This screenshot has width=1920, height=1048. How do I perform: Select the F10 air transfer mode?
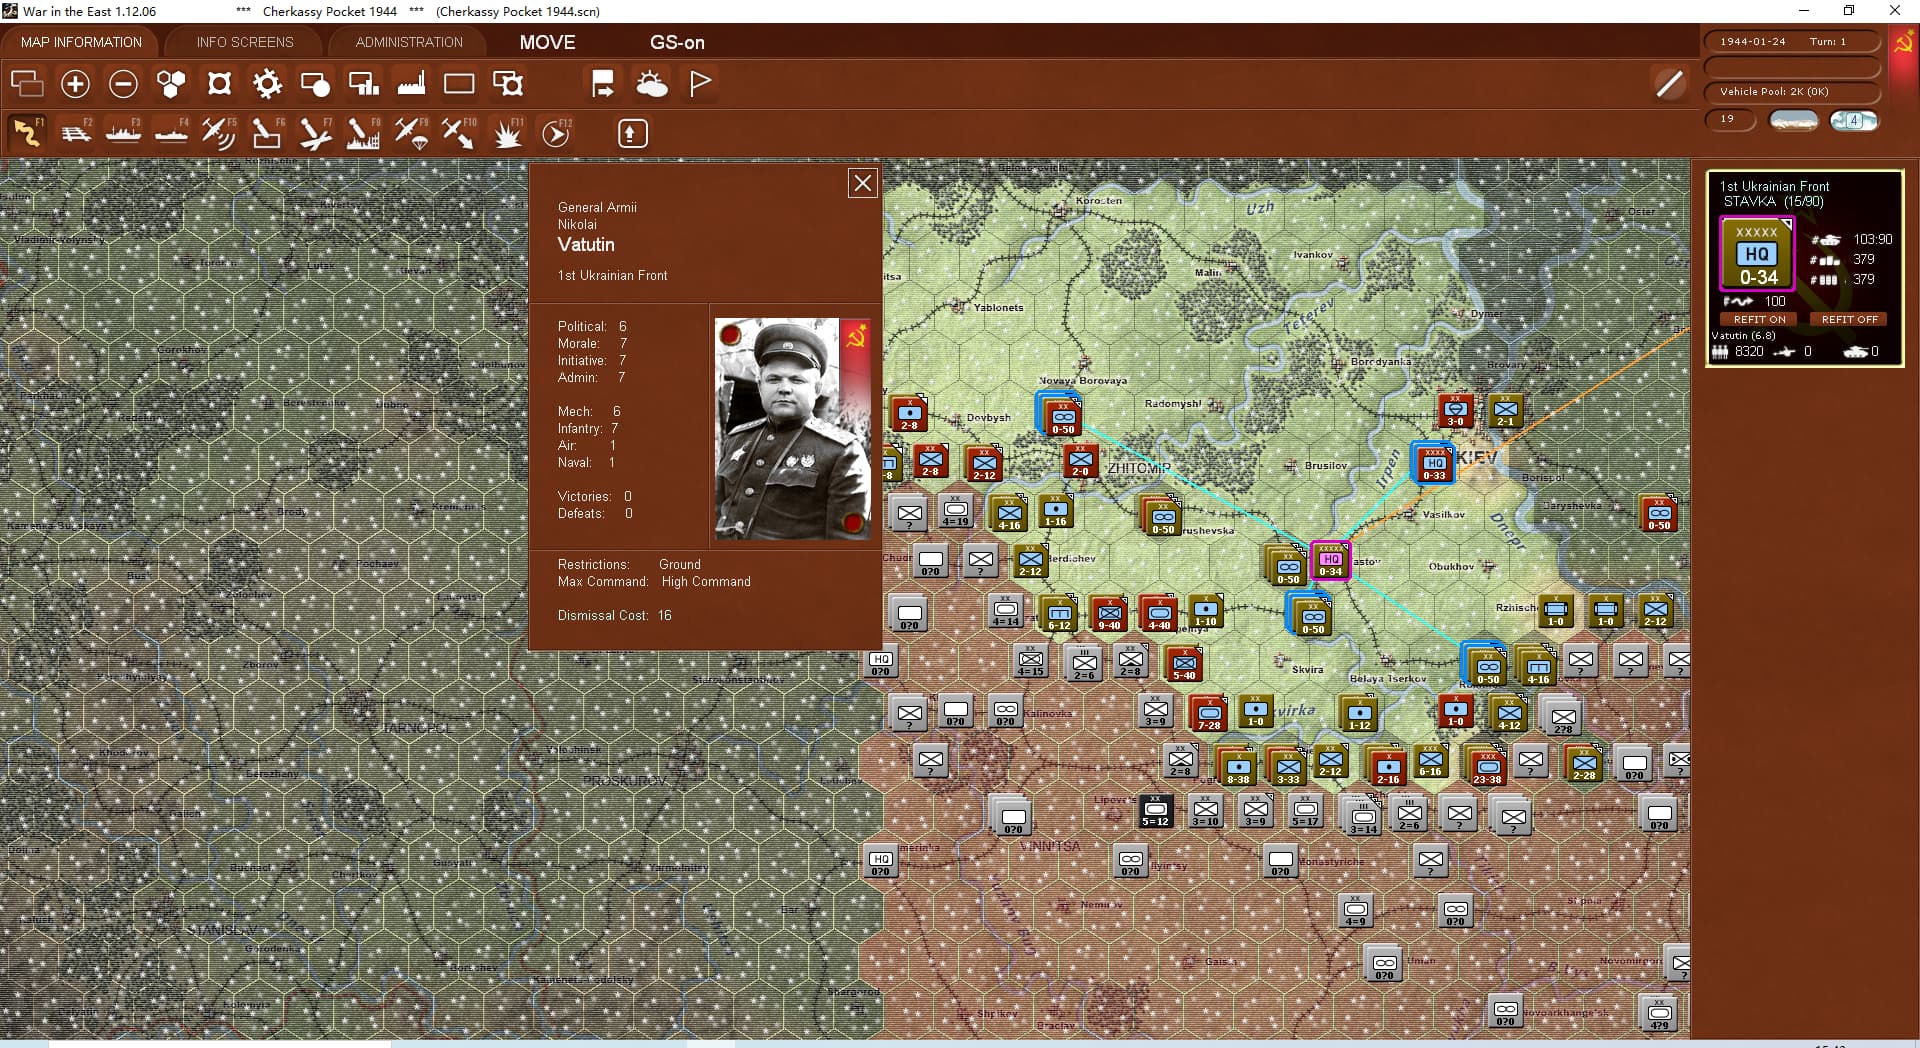pyautogui.click(x=459, y=132)
